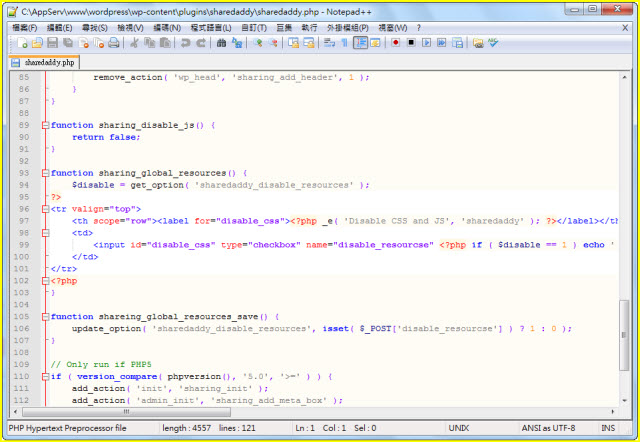
Task: Collapse the sharing_global_resources function fold
Action: pos(45,173)
